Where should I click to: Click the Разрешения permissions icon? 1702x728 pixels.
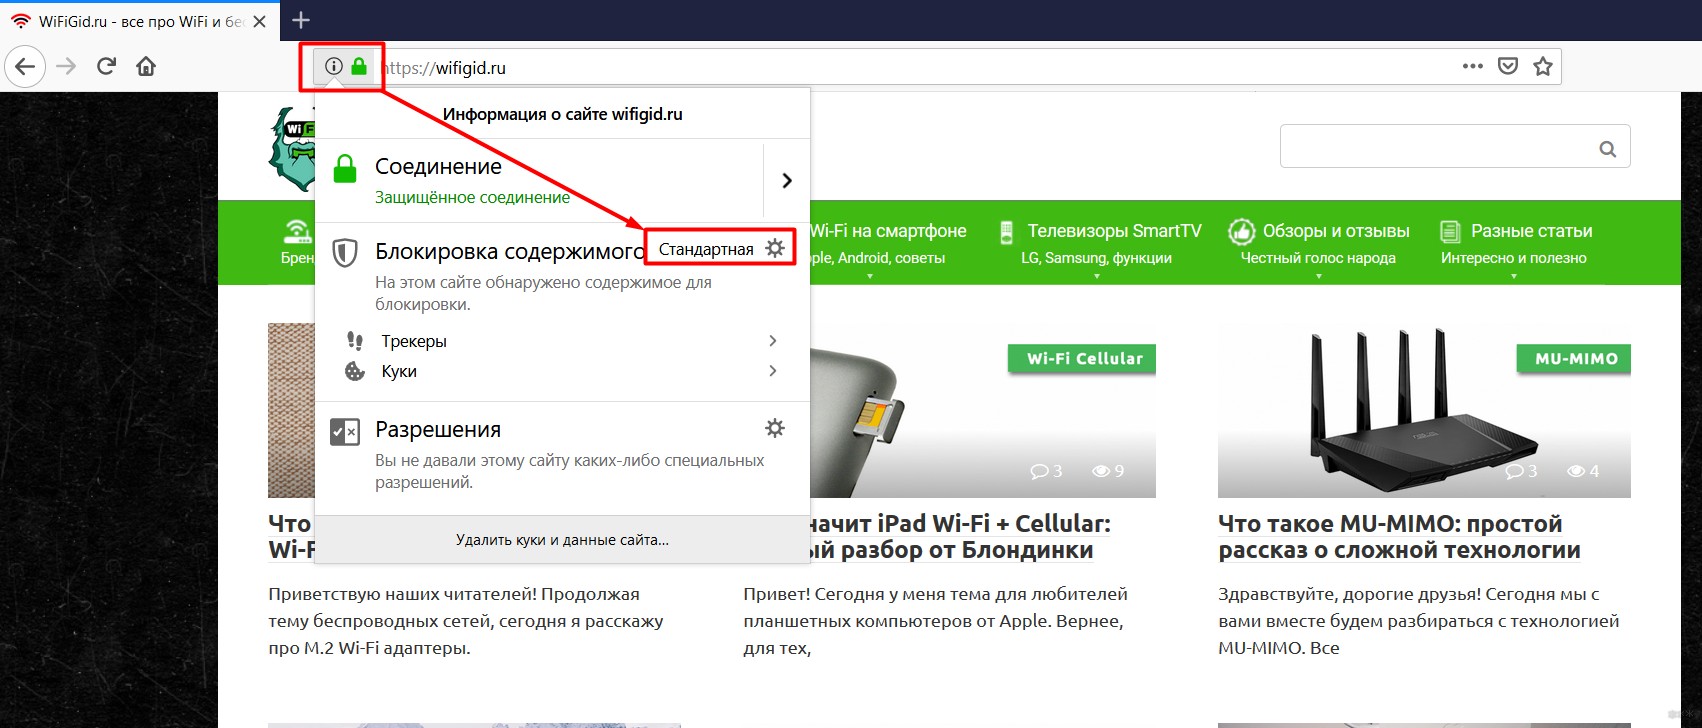pyautogui.click(x=345, y=432)
